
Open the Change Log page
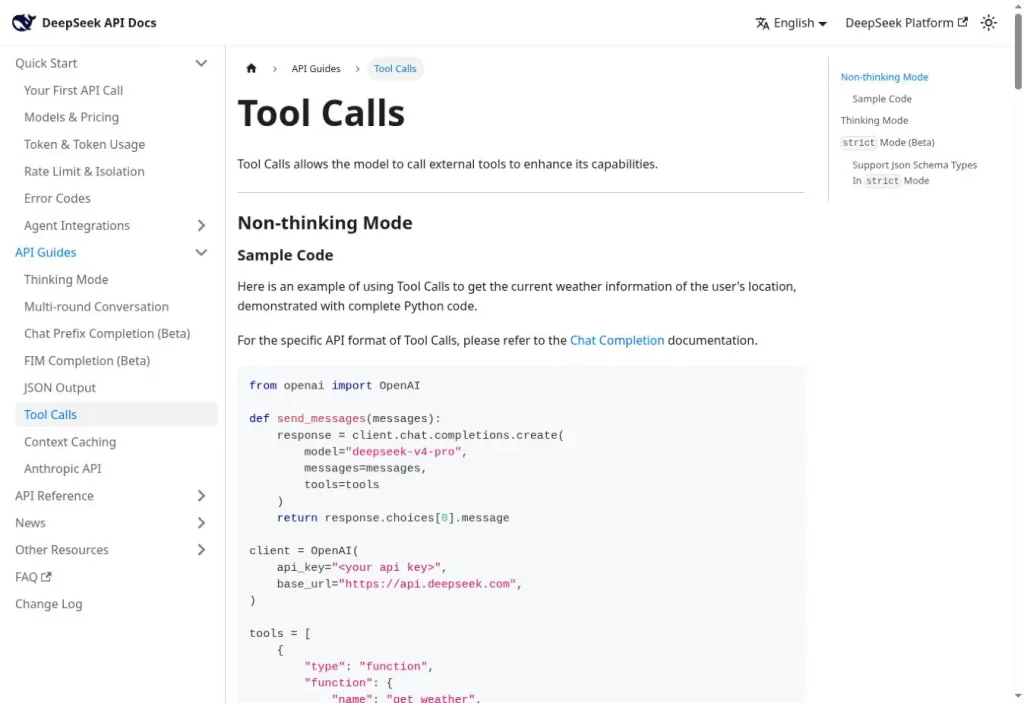49,604
